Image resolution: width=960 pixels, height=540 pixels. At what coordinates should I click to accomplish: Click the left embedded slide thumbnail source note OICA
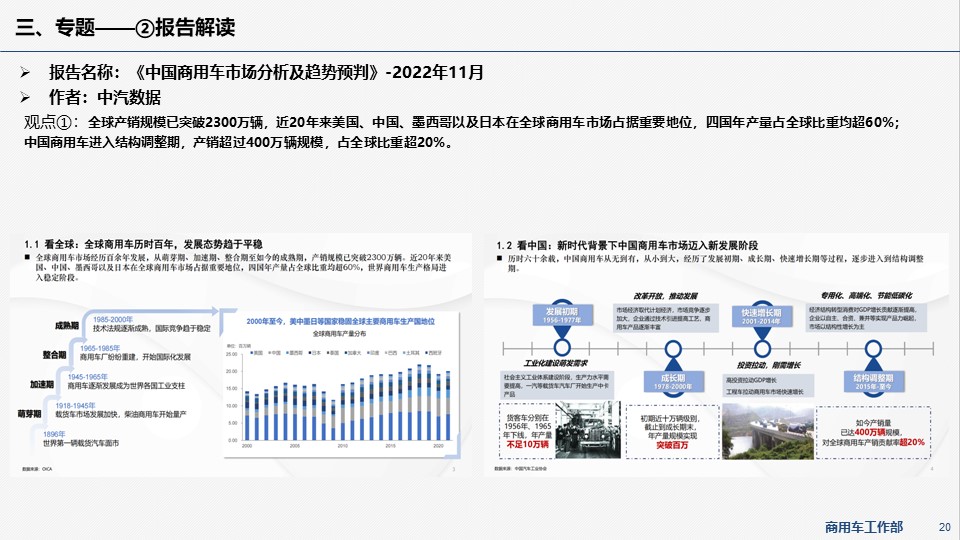[37, 469]
